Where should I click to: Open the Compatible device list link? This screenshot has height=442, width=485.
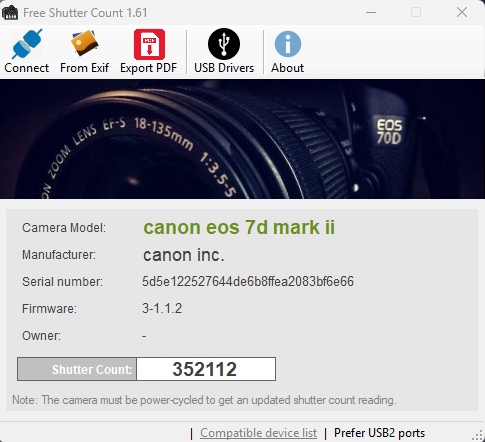258,433
